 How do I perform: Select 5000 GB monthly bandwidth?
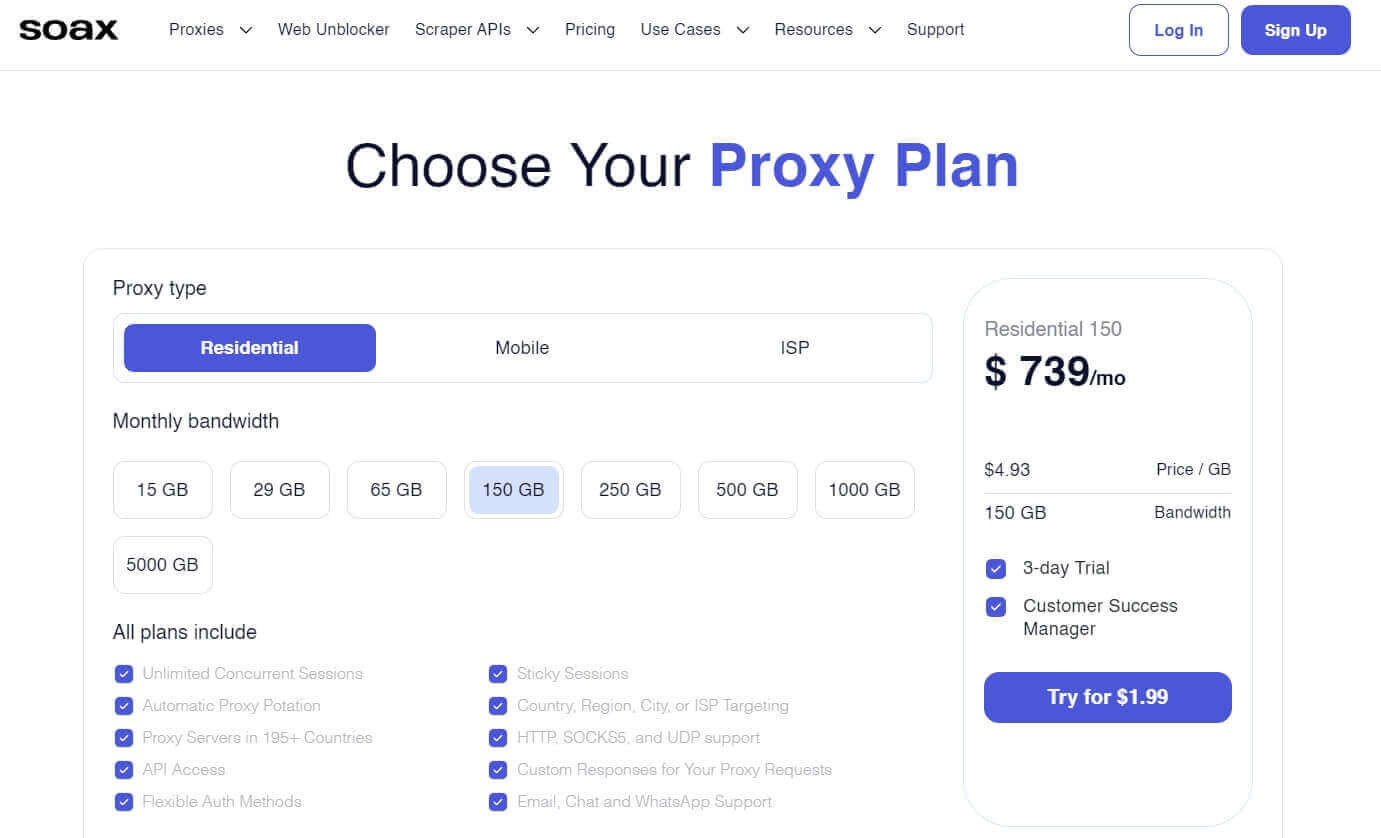click(x=162, y=565)
